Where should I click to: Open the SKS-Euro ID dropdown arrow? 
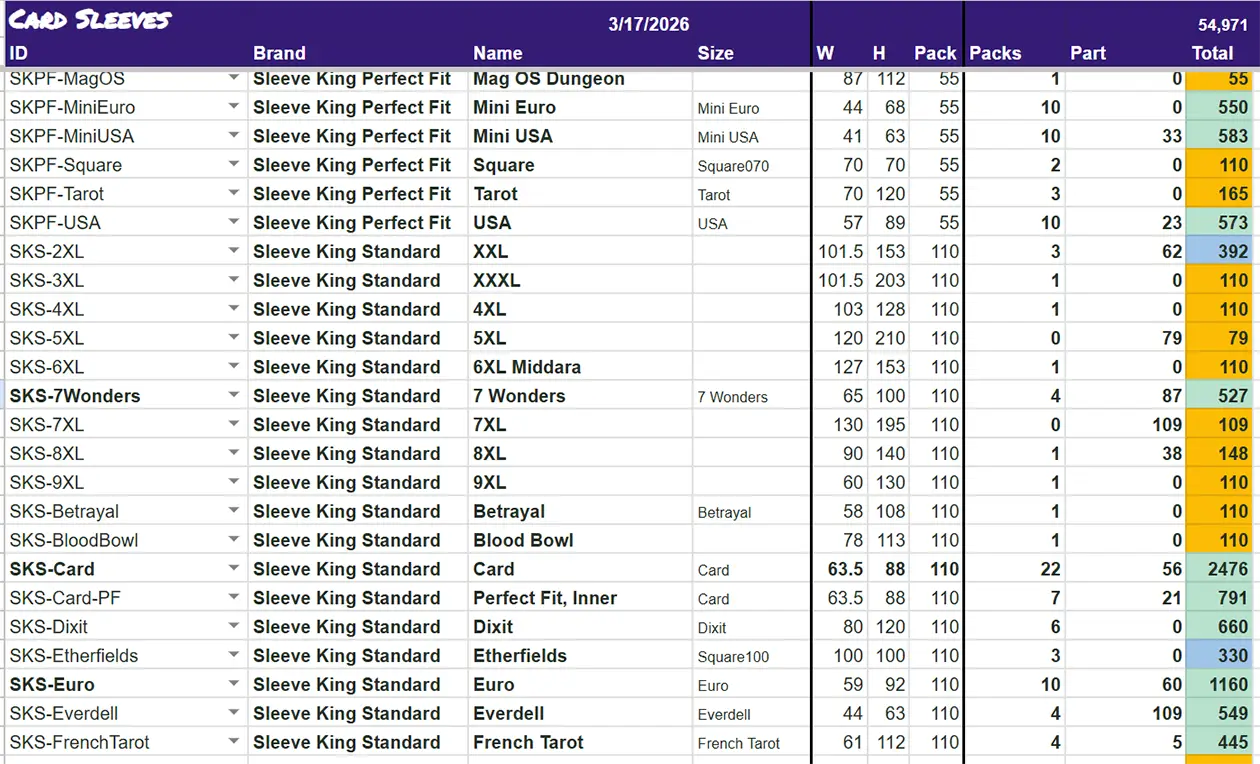[234, 685]
